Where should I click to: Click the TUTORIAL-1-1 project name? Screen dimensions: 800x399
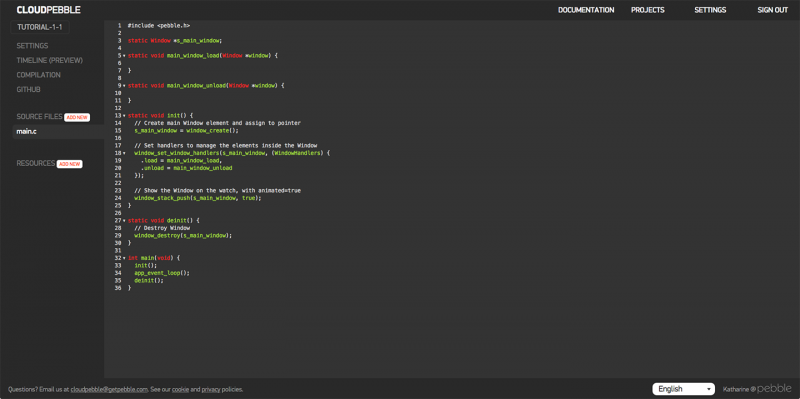coord(40,28)
